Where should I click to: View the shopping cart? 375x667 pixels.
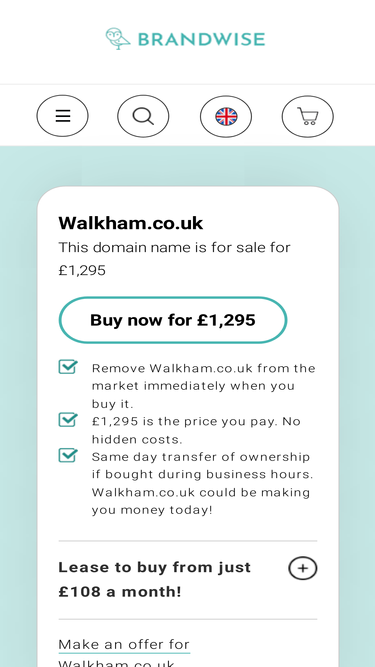coord(308,116)
